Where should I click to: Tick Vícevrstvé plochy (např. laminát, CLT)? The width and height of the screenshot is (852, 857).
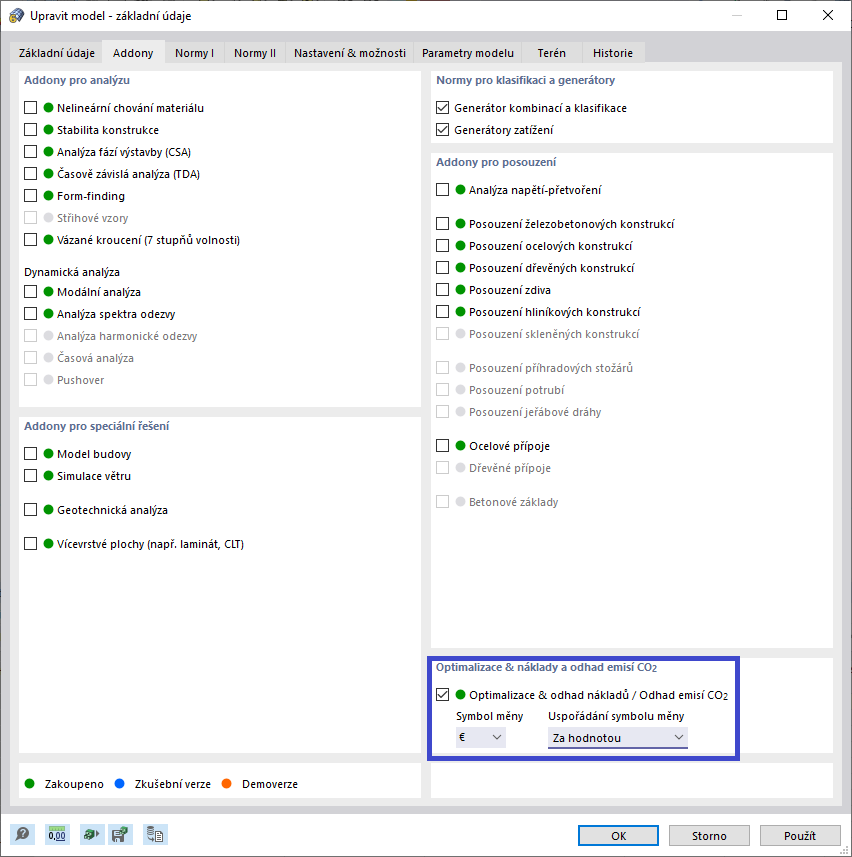pyautogui.click(x=31, y=544)
